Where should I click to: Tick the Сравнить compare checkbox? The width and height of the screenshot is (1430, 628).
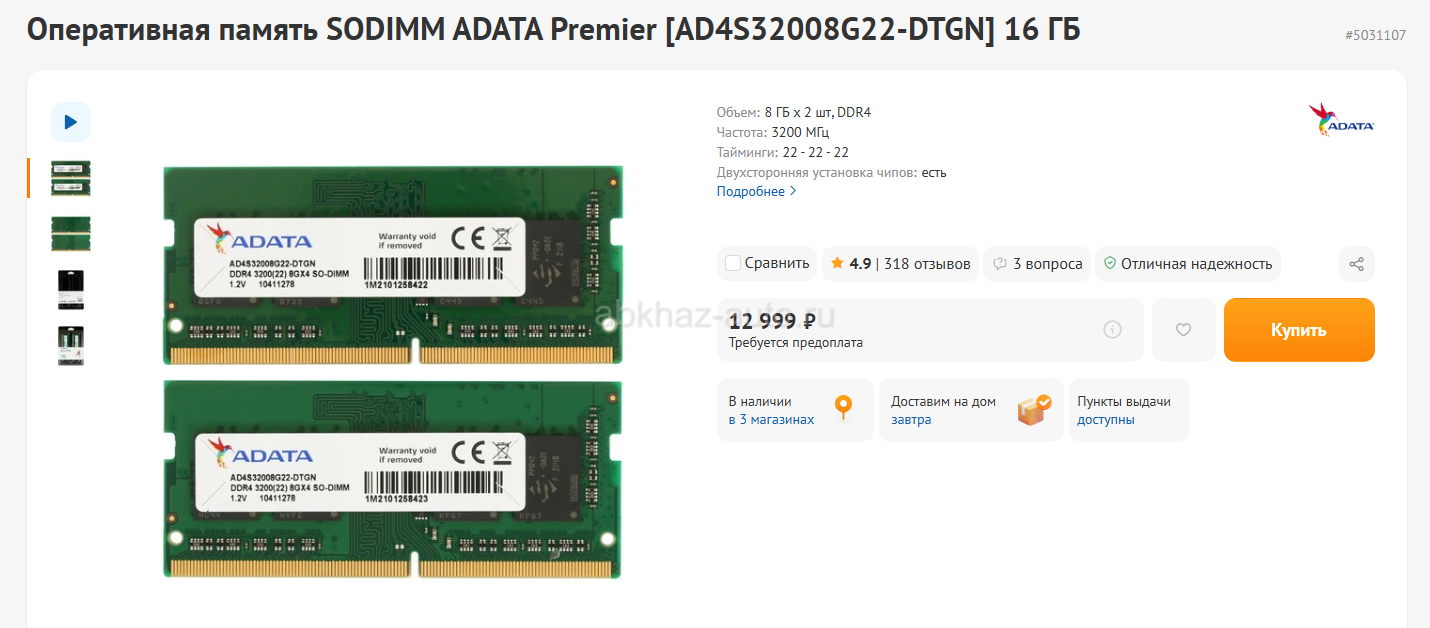(x=733, y=264)
